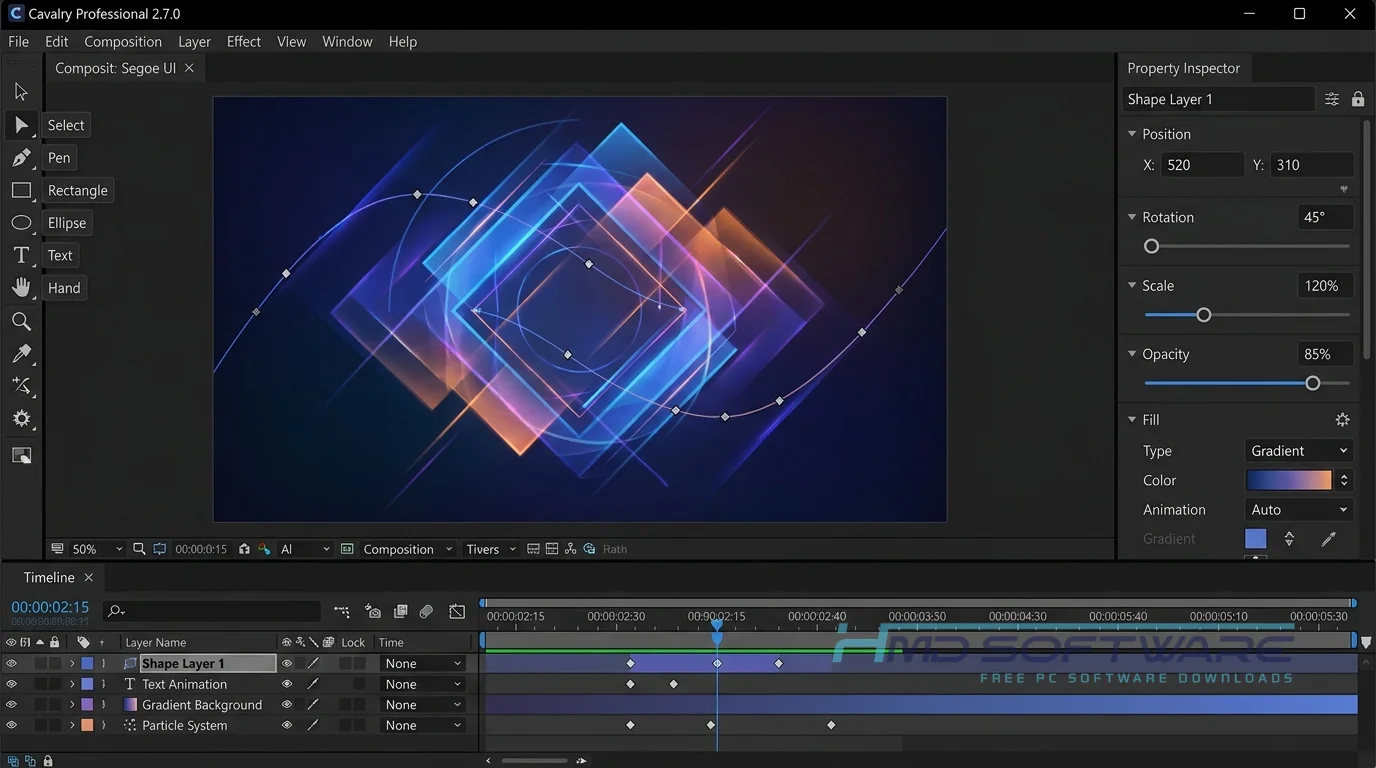Click the stacked frames icon in timeline
Screen dimensions: 1376x768
(401, 611)
